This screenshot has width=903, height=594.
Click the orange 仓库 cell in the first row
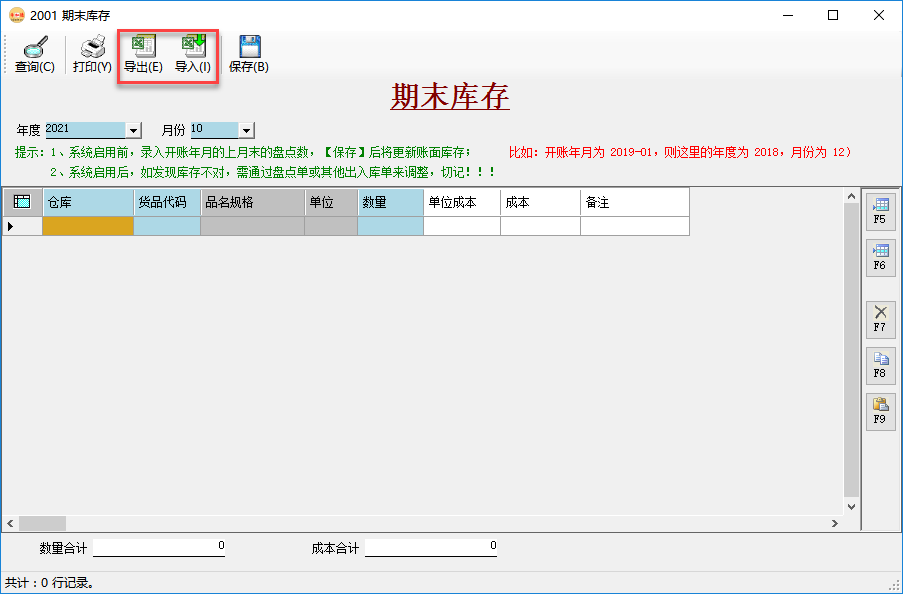click(x=87, y=227)
